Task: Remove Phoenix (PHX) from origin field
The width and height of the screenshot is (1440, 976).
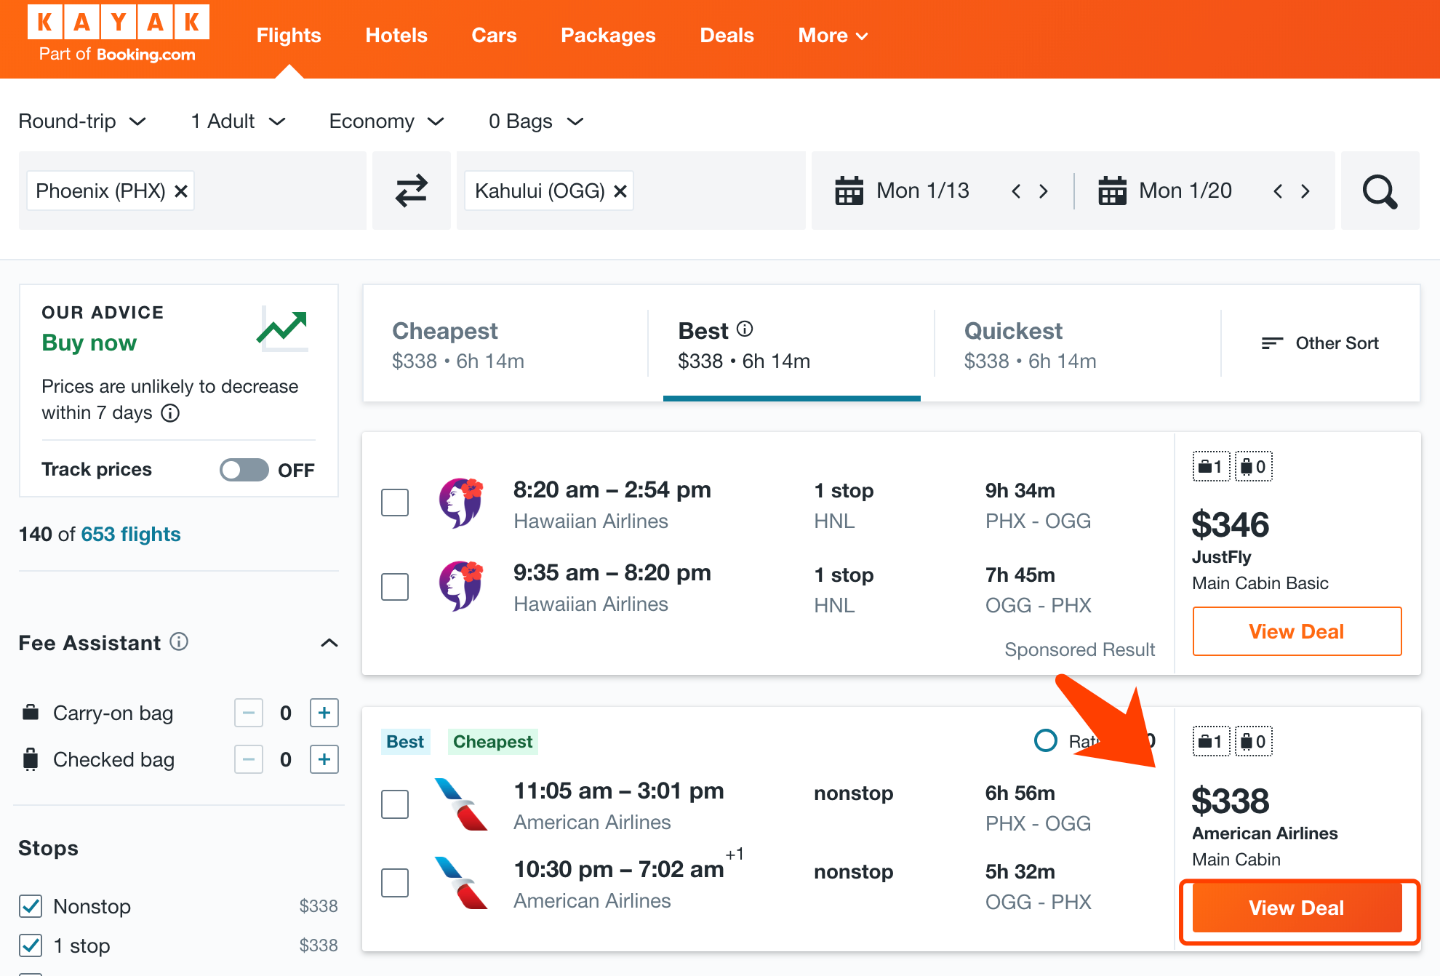Action: pyautogui.click(x=181, y=191)
